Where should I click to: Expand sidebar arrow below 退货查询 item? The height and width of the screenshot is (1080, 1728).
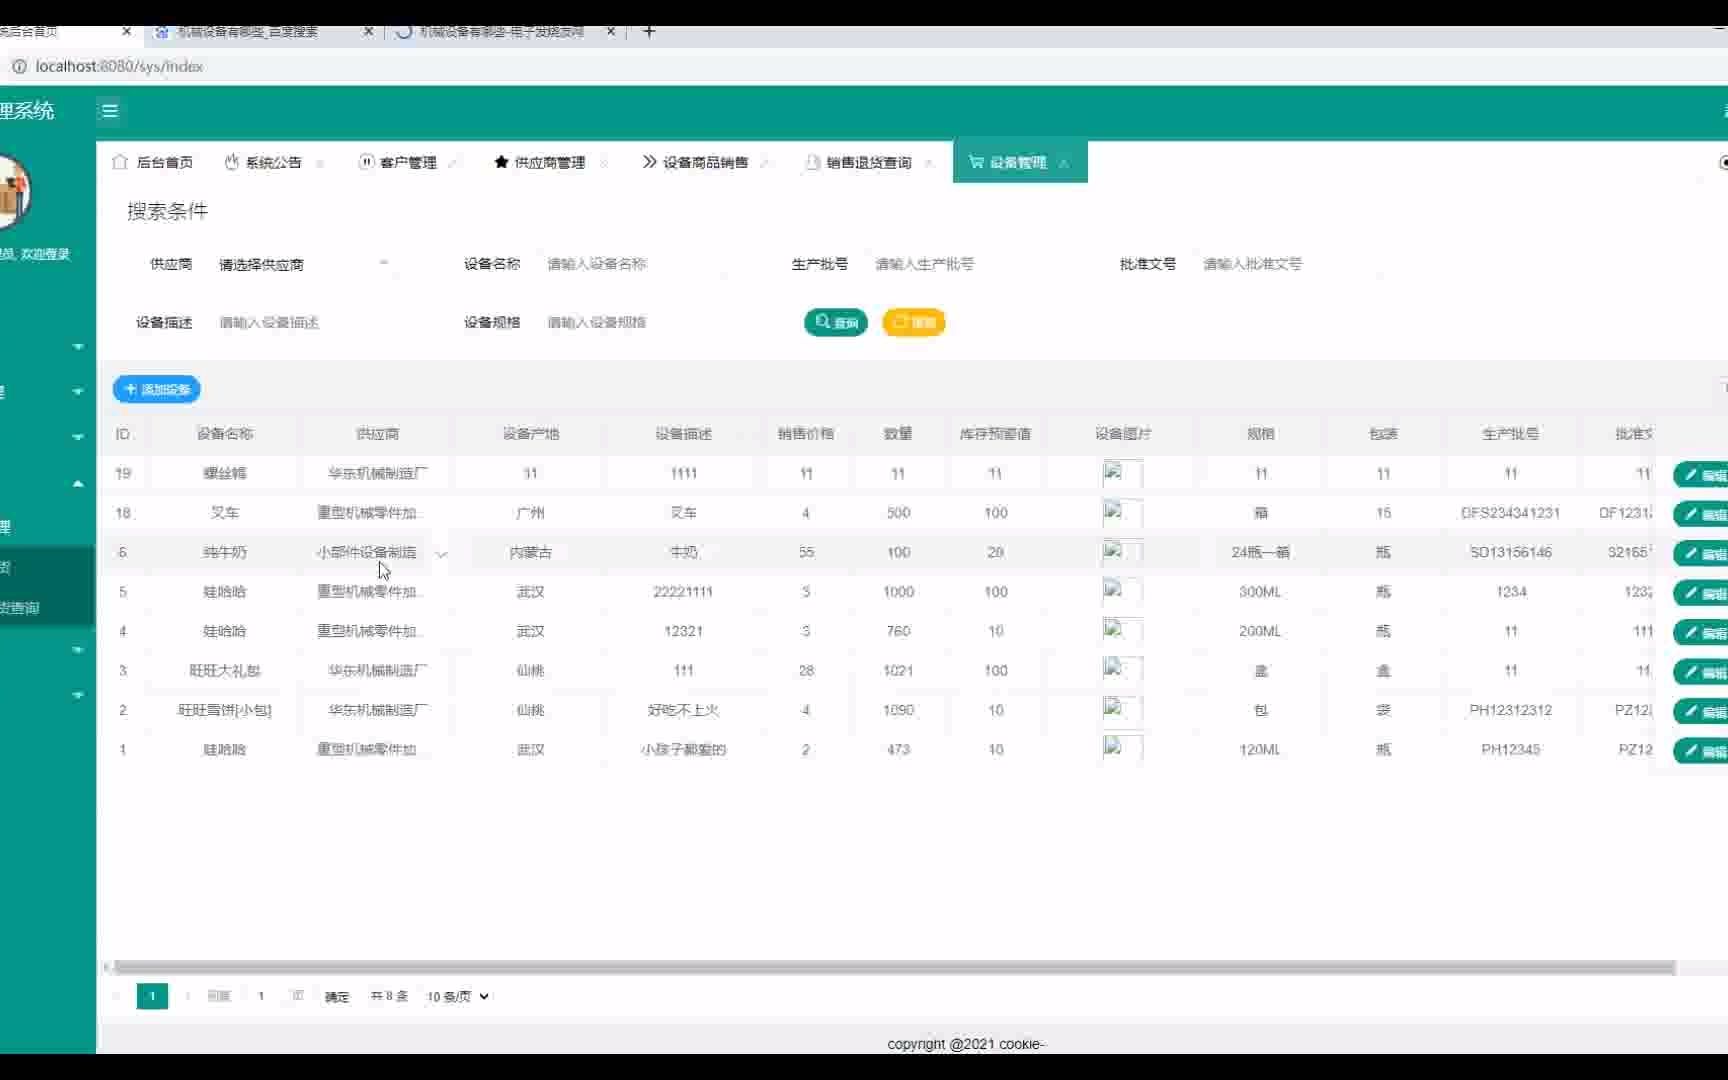[x=78, y=650]
